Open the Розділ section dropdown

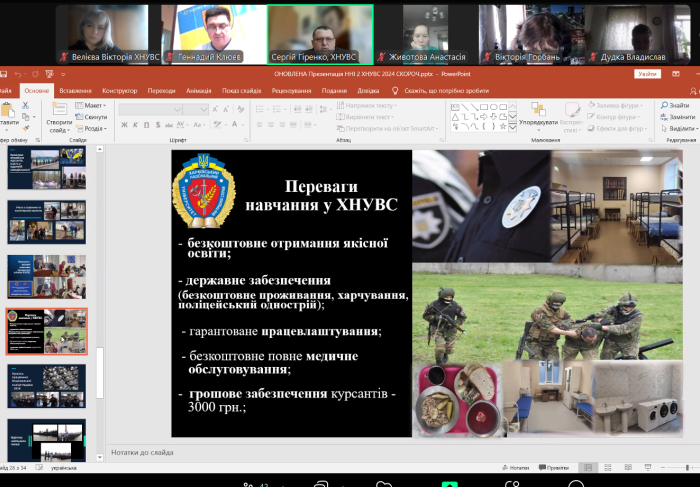(94, 128)
